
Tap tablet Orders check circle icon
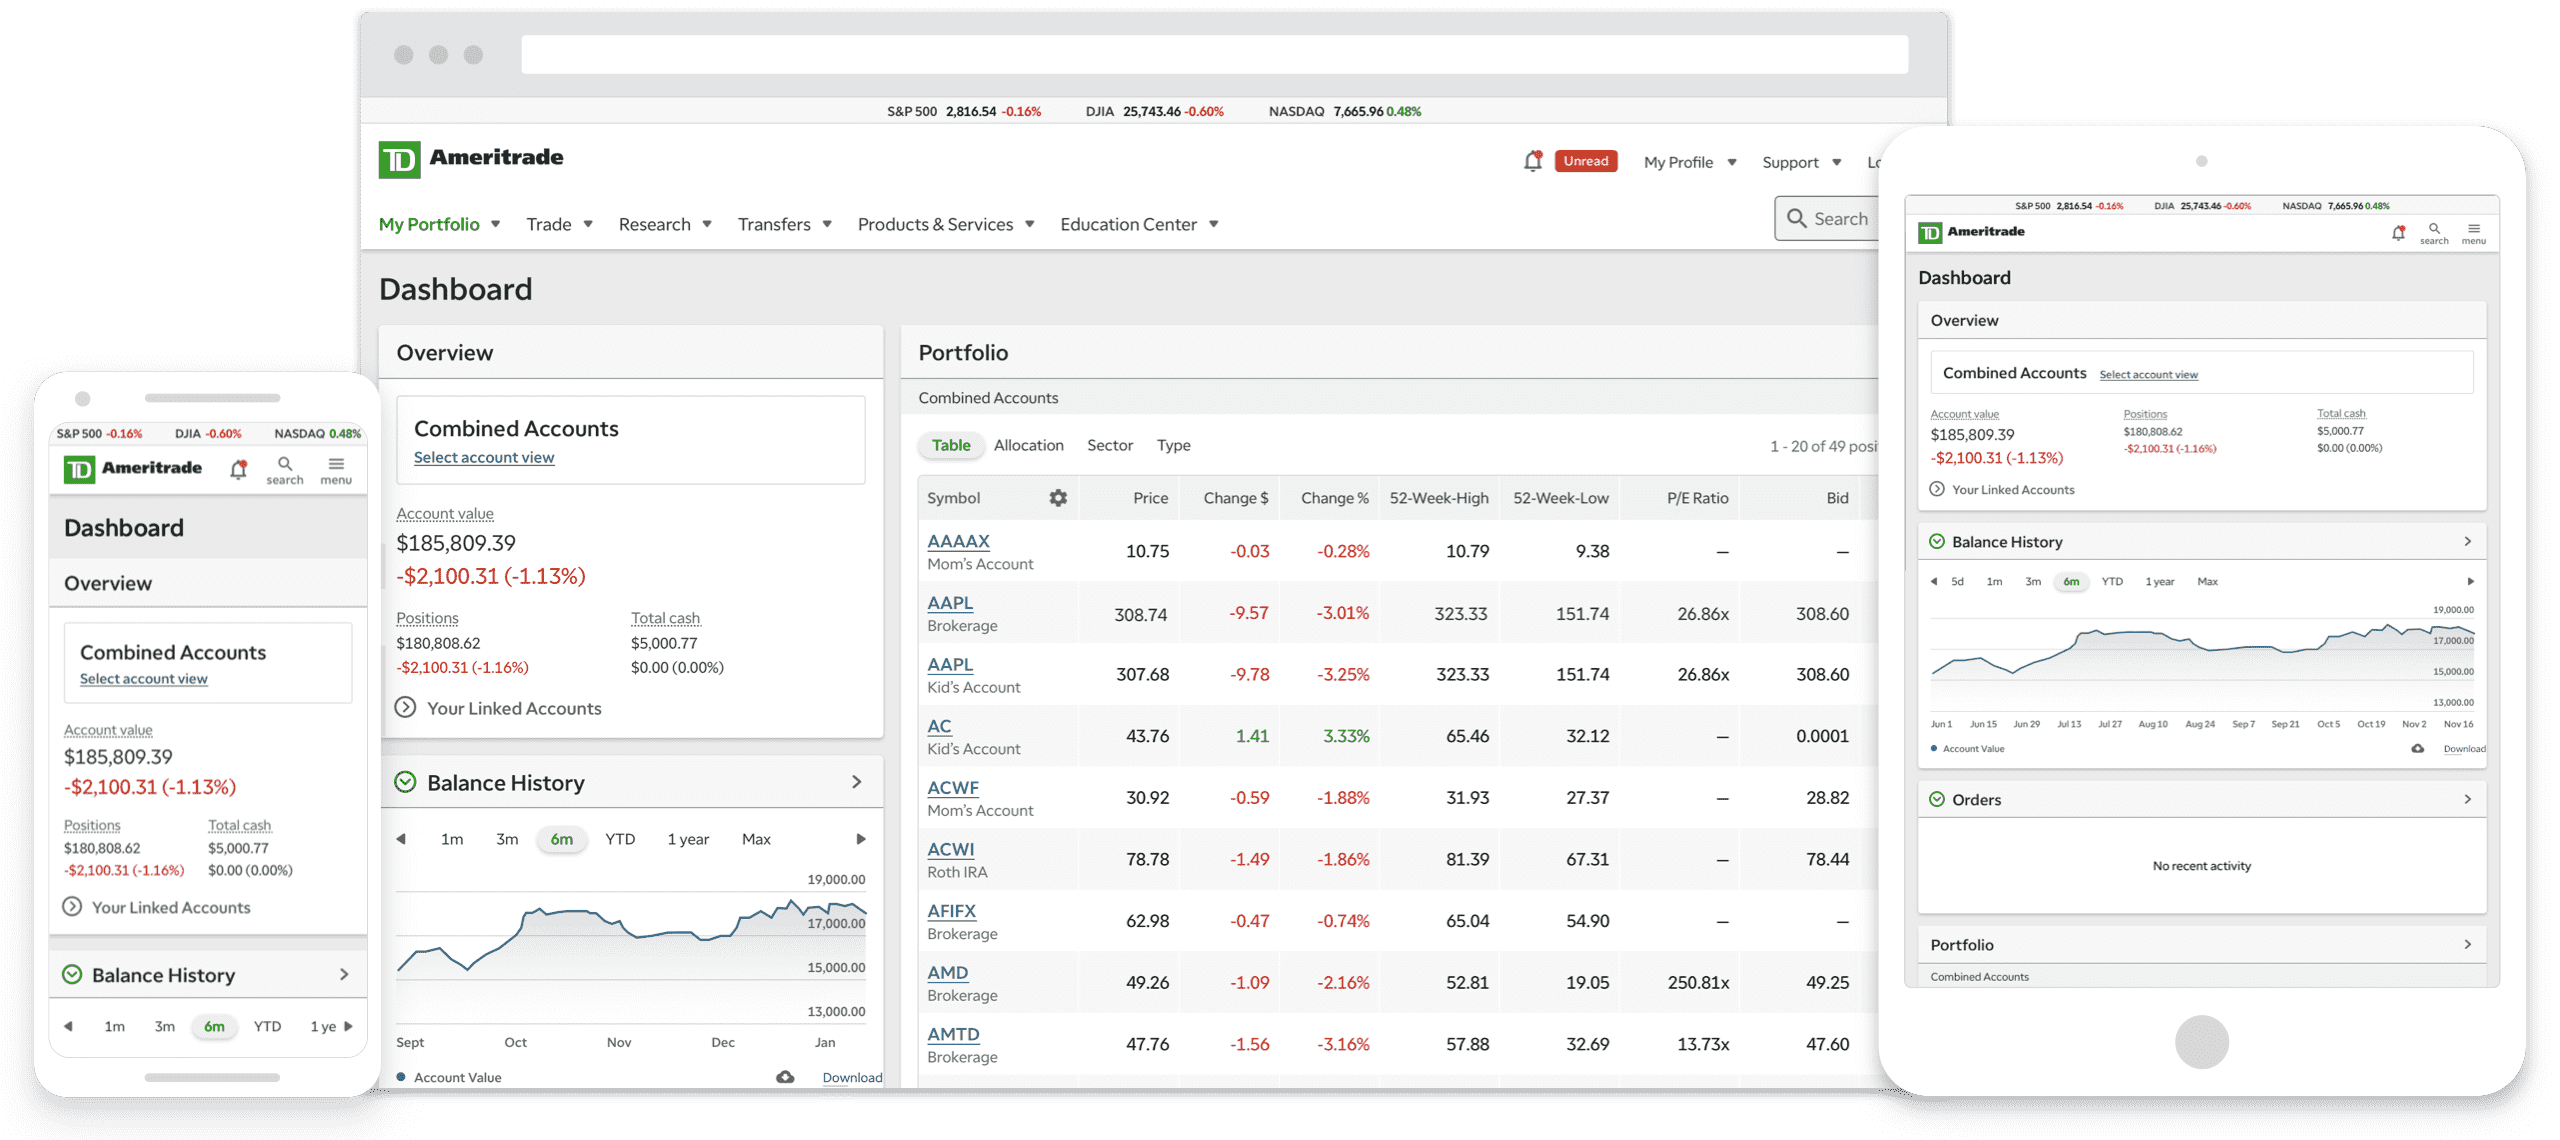pyautogui.click(x=1937, y=799)
